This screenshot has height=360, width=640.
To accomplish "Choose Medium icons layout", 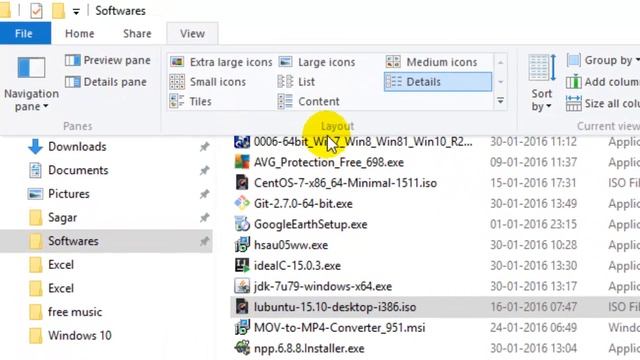I will click(432, 62).
